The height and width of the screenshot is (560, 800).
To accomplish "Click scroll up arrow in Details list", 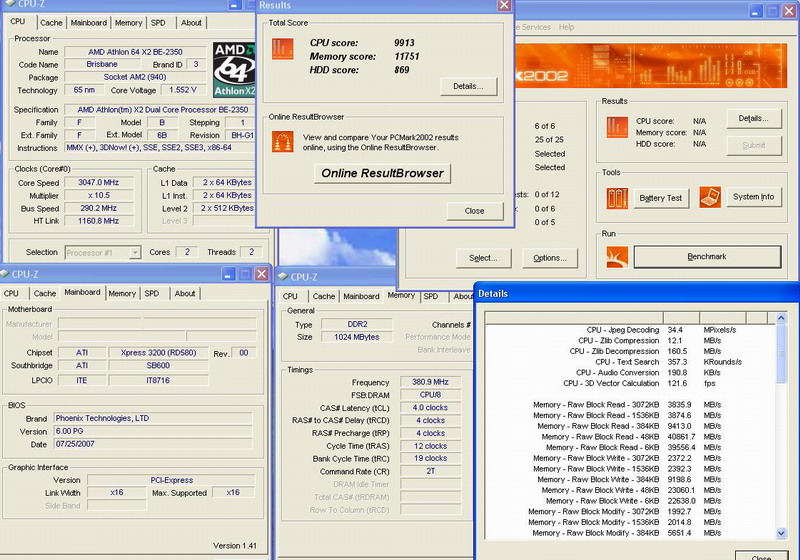I will 781,318.
